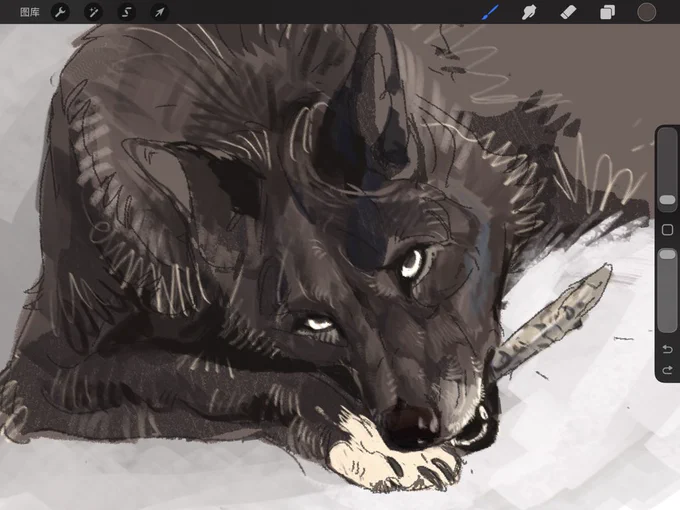Click the brush opacity slider handle

[x=667, y=254]
